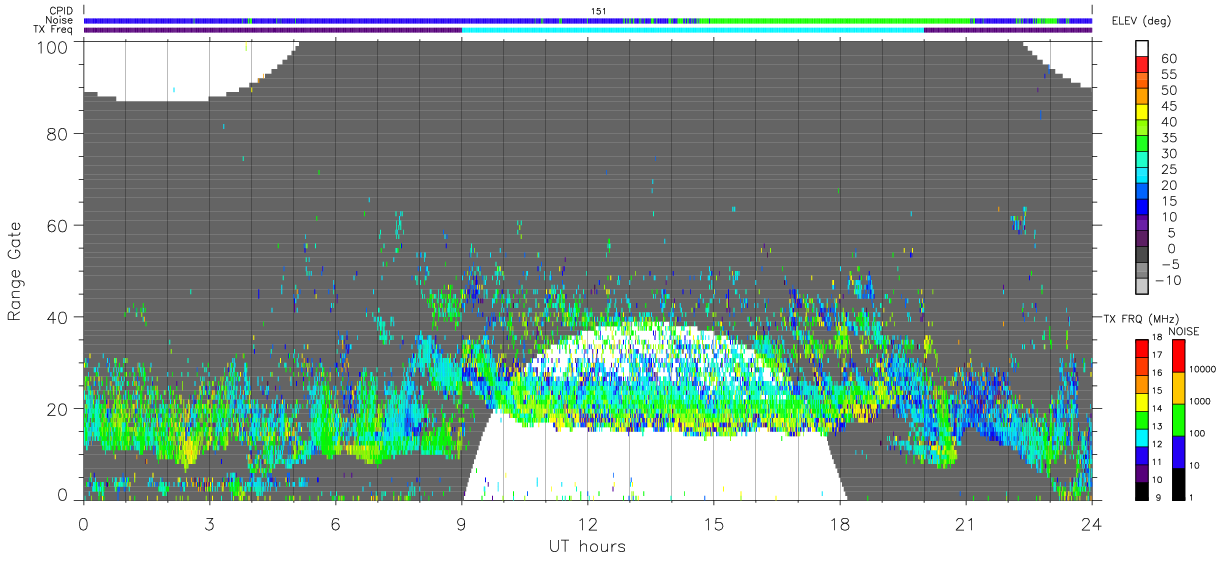1228x567 pixels.
Task: Click UT hours tick label 24
Action: point(1091,523)
